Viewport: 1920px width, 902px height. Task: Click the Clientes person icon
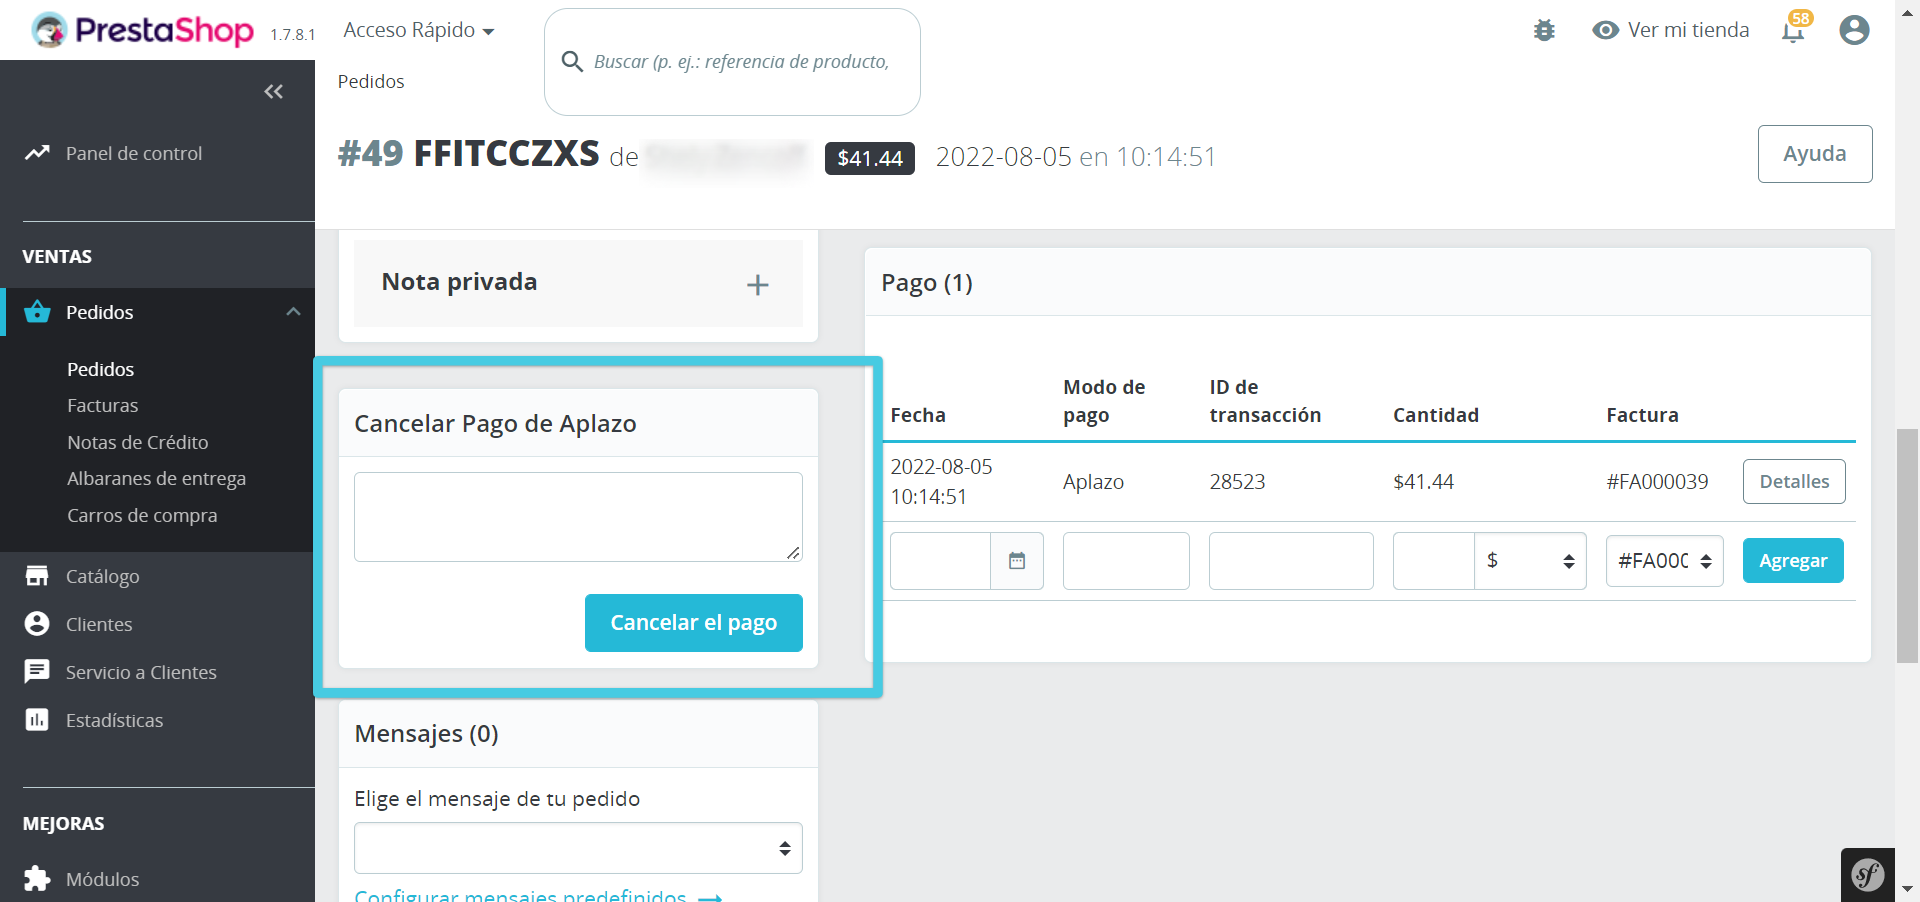tap(37, 624)
